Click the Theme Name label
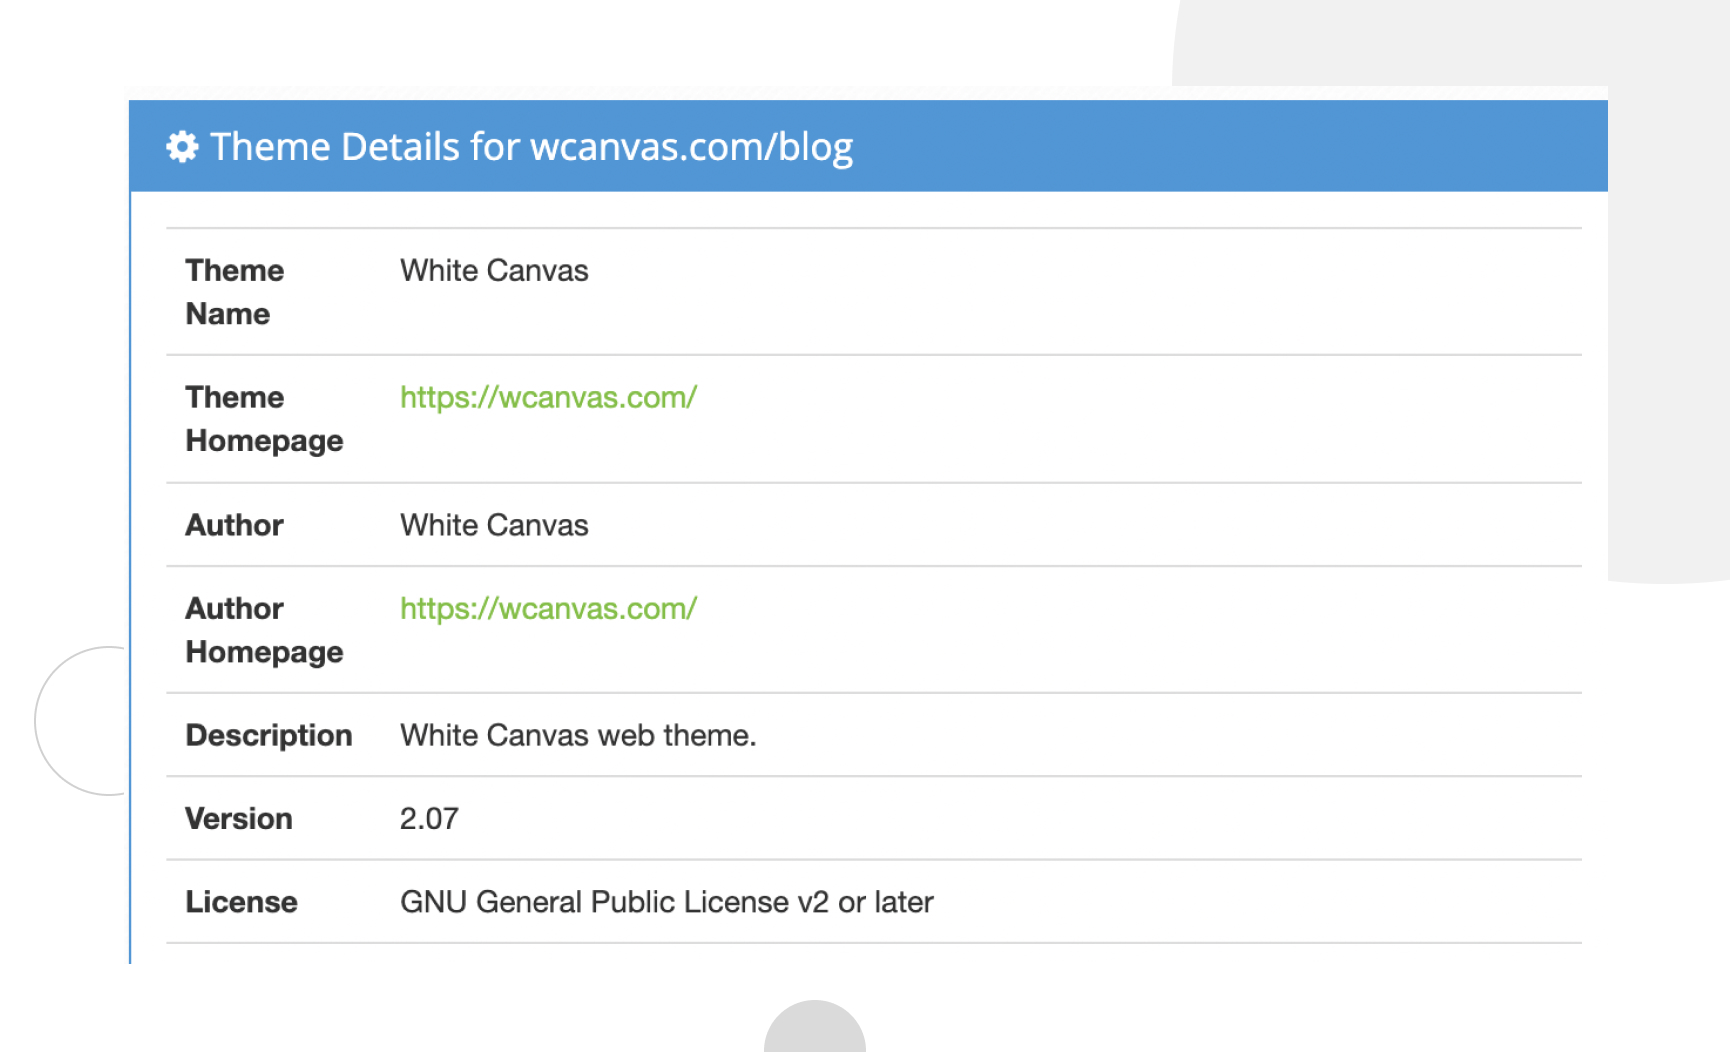This screenshot has height=1052, width=1730. [234, 291]
